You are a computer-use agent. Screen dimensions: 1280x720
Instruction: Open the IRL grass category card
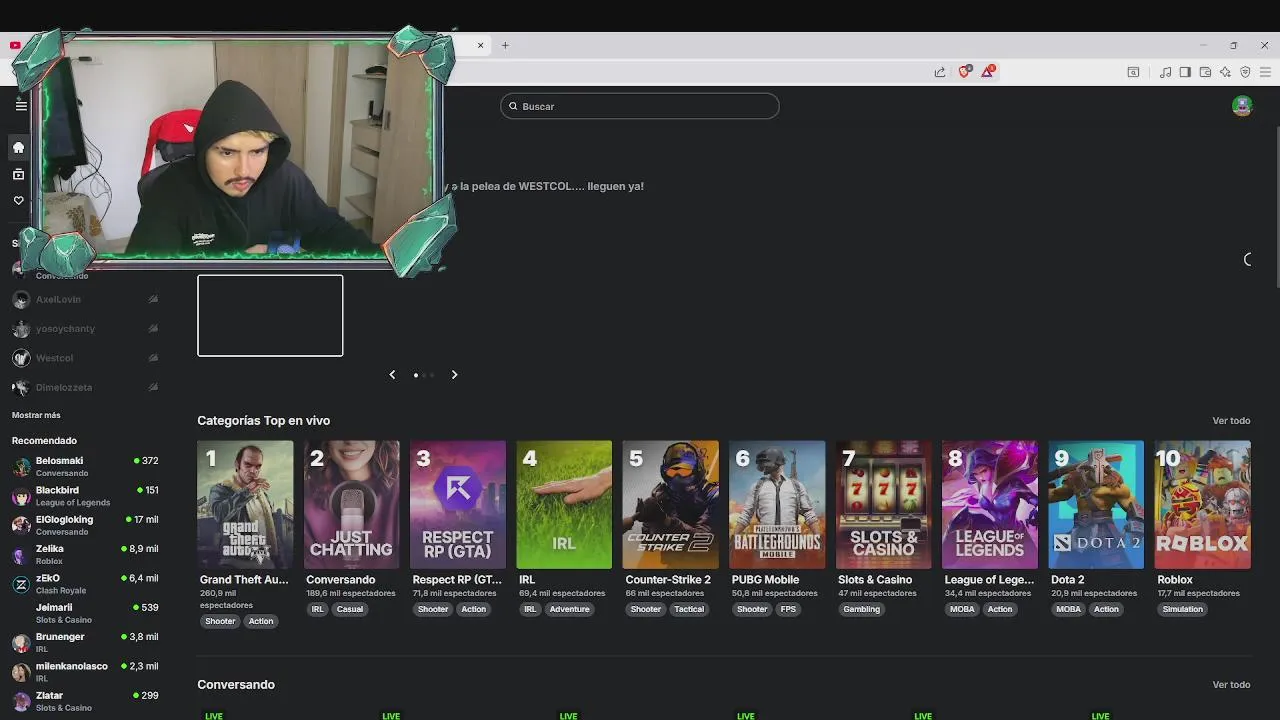point(564,504)
